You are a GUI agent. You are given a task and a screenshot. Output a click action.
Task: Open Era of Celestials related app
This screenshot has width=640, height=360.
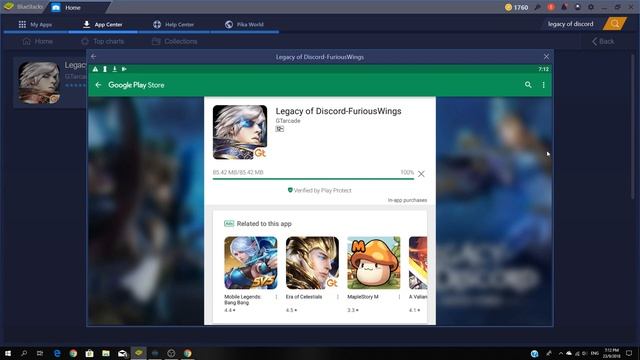click(312, 263)
